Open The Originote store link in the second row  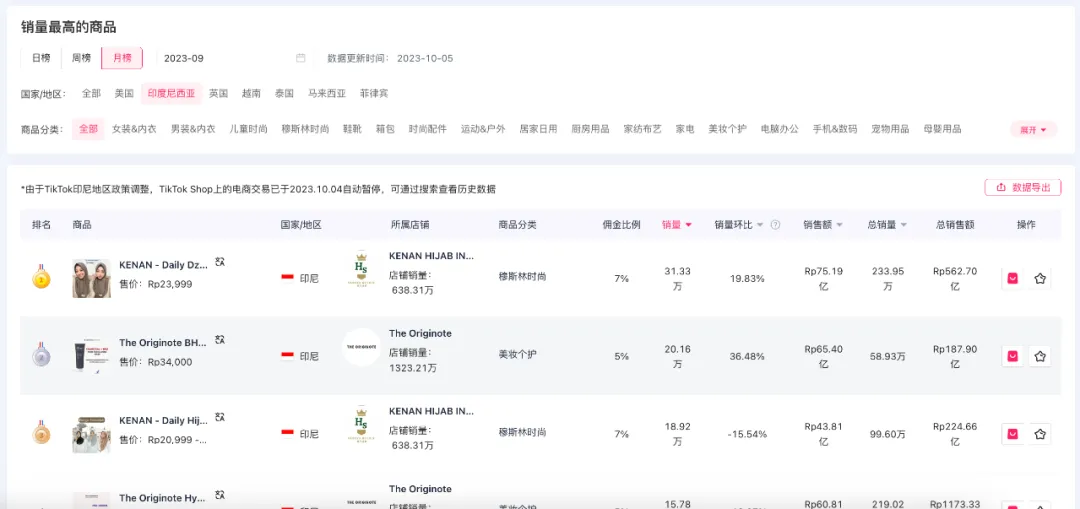(x=420, y=333)
